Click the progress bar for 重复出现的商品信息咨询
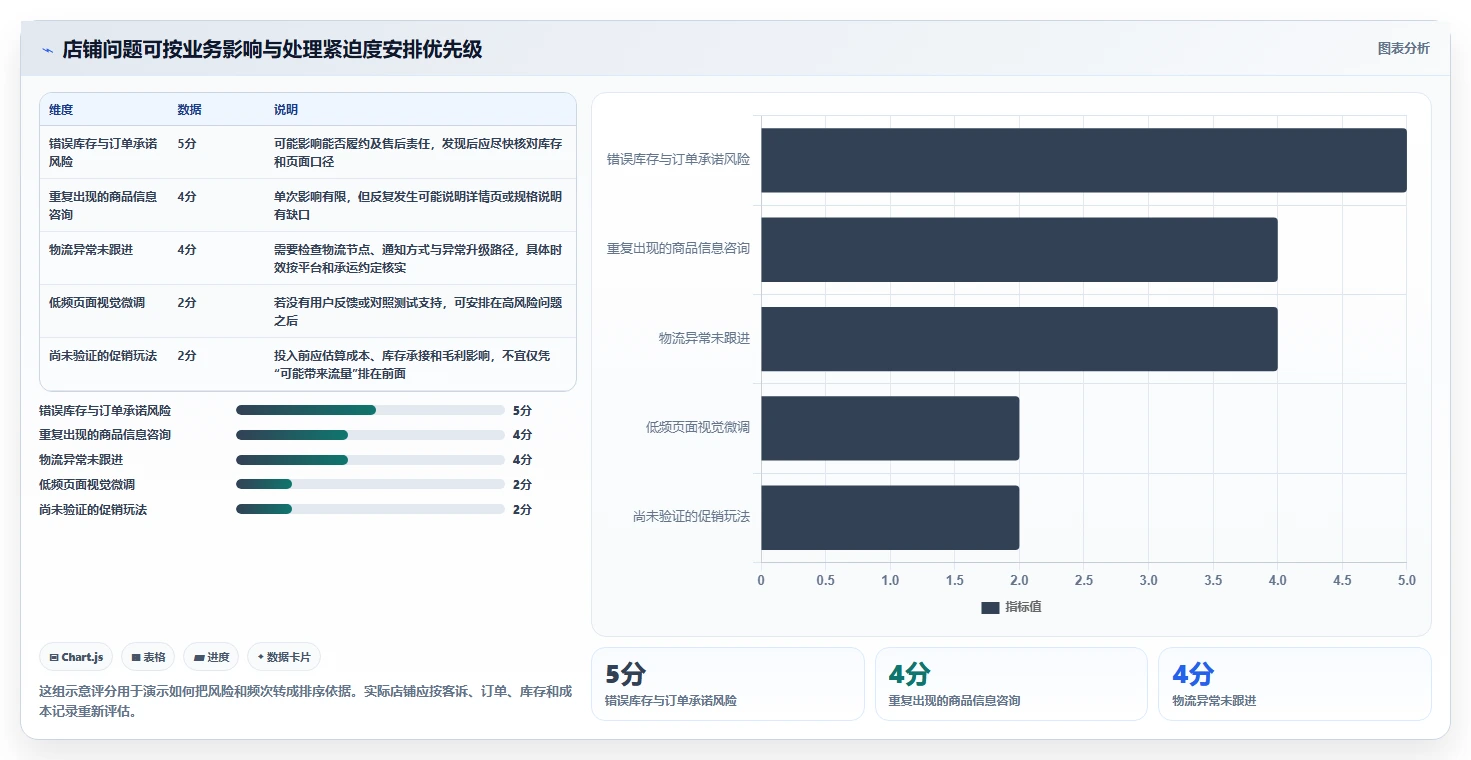Viewport: 1471px width, 760px height. [370, 435]
